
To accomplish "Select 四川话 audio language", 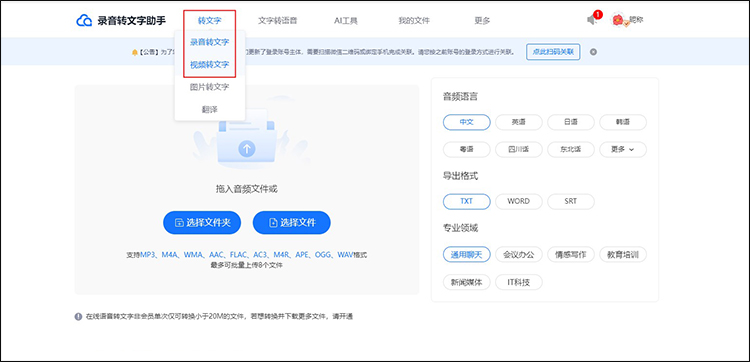I will 518,149.
